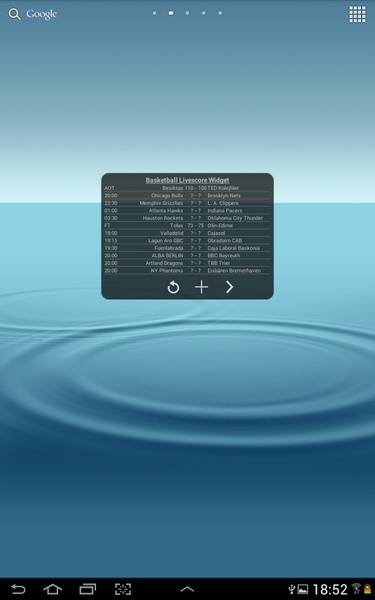Tap the plus icon in the widget
This screenshot has width=375, height=600.
[x=201, y=287]
